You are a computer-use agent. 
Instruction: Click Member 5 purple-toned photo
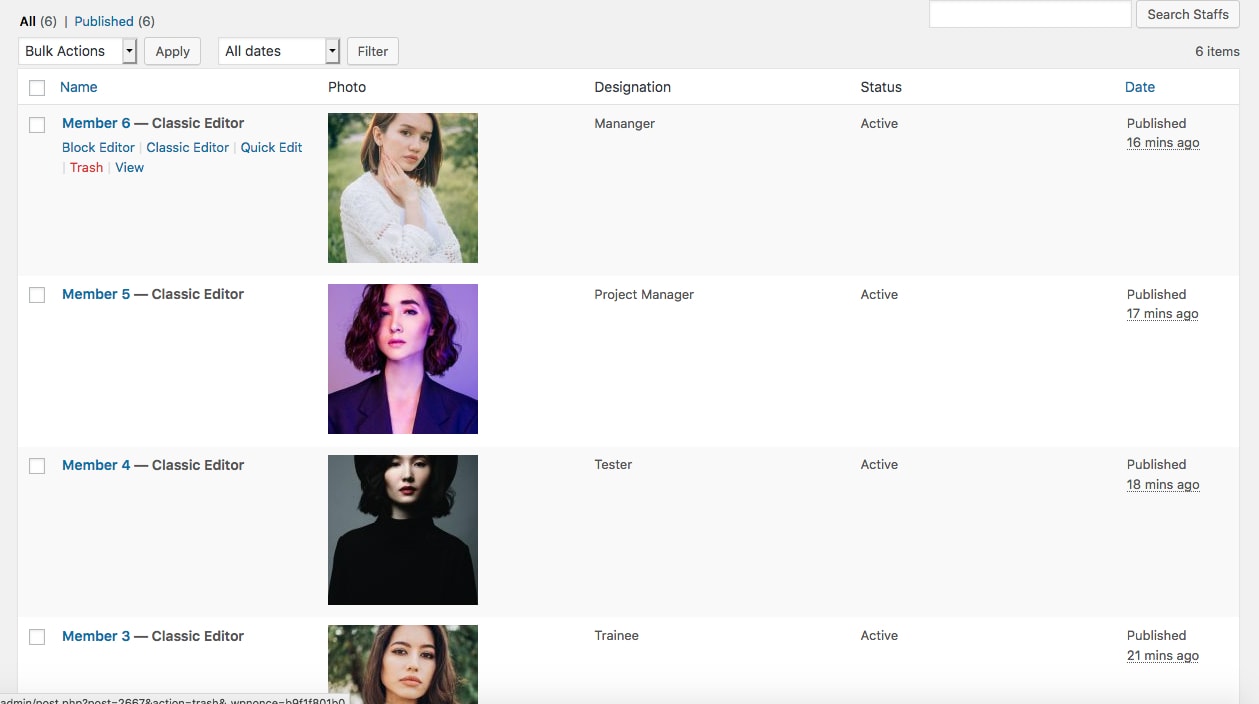pos(403,359)
